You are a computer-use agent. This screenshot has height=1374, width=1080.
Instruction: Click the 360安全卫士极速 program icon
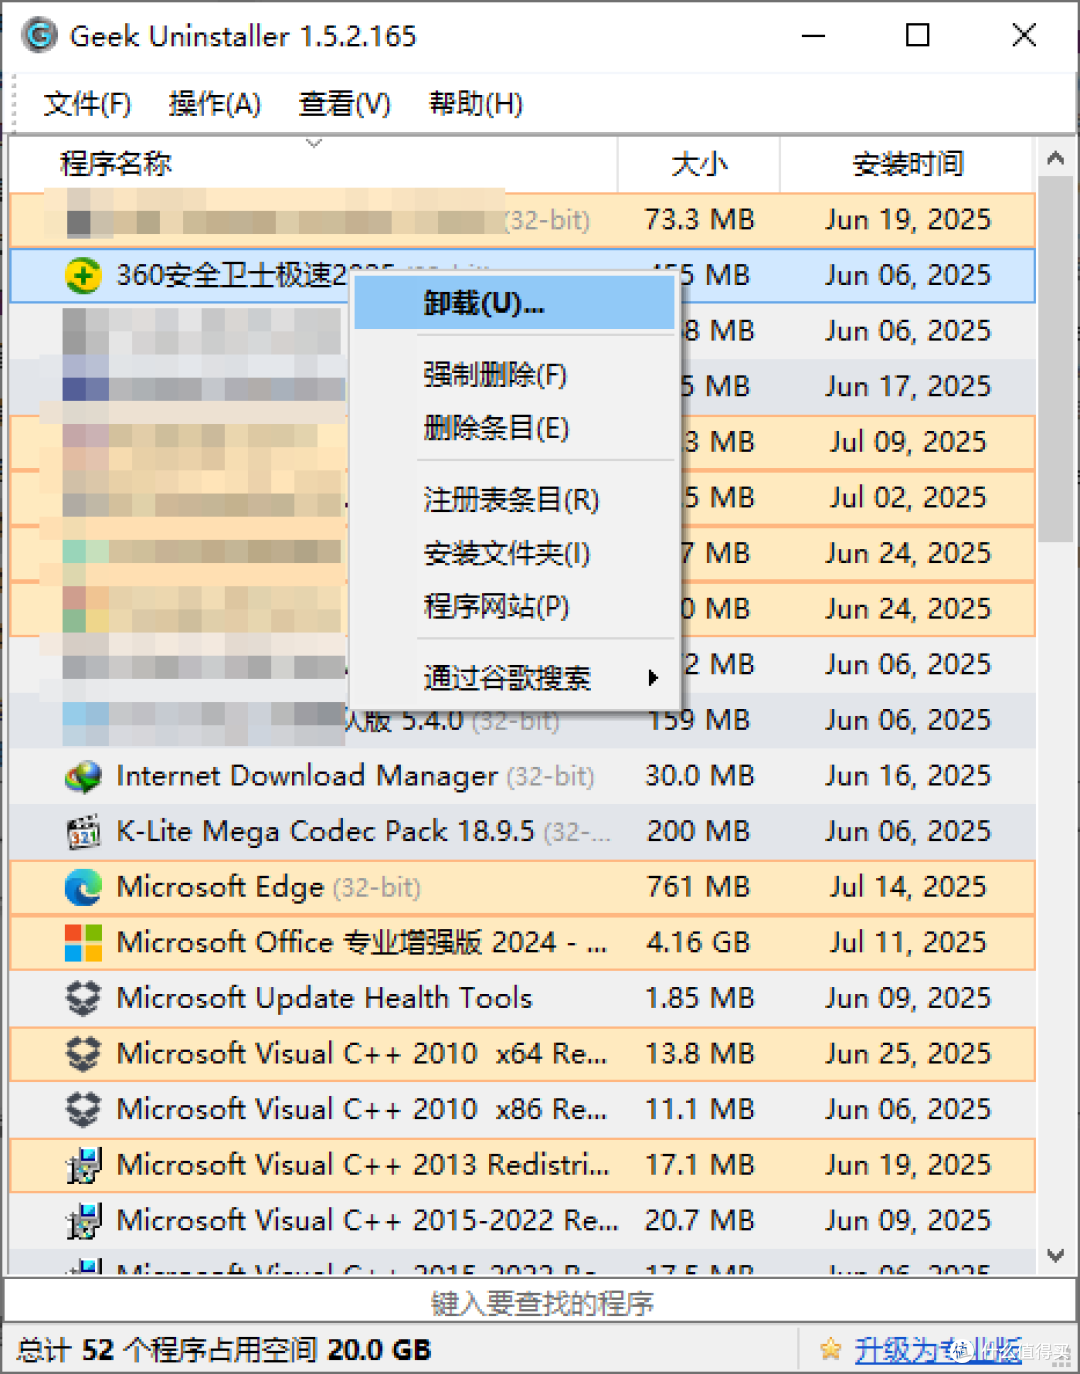[x=83, y=275]
